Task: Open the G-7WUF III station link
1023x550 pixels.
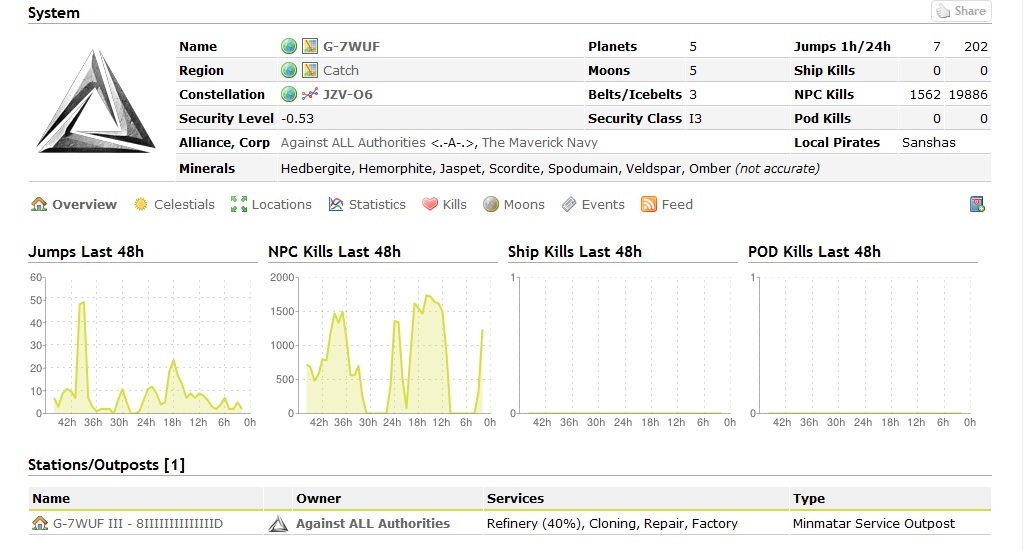Action: click(137, 523)
